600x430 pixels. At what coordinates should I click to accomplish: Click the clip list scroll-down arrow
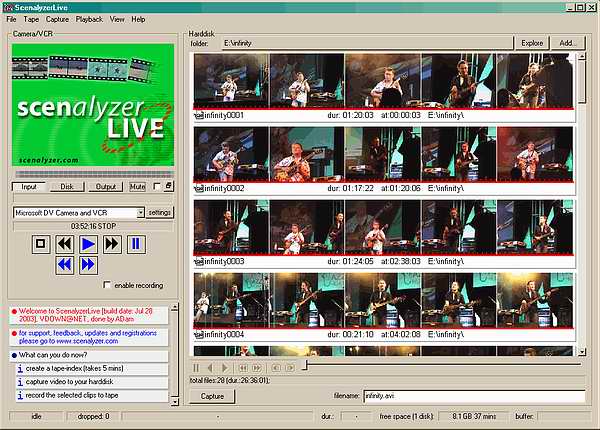582,352
